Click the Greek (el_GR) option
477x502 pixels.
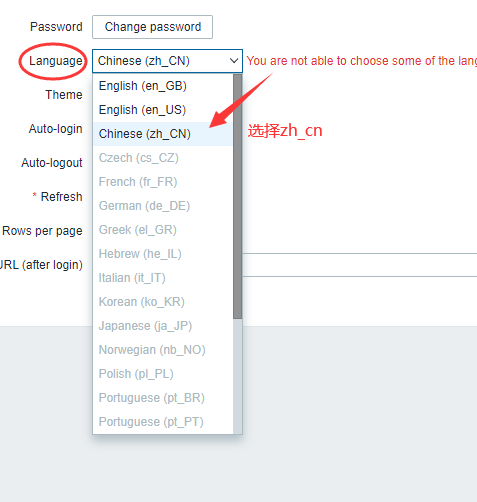coord(163,230)
